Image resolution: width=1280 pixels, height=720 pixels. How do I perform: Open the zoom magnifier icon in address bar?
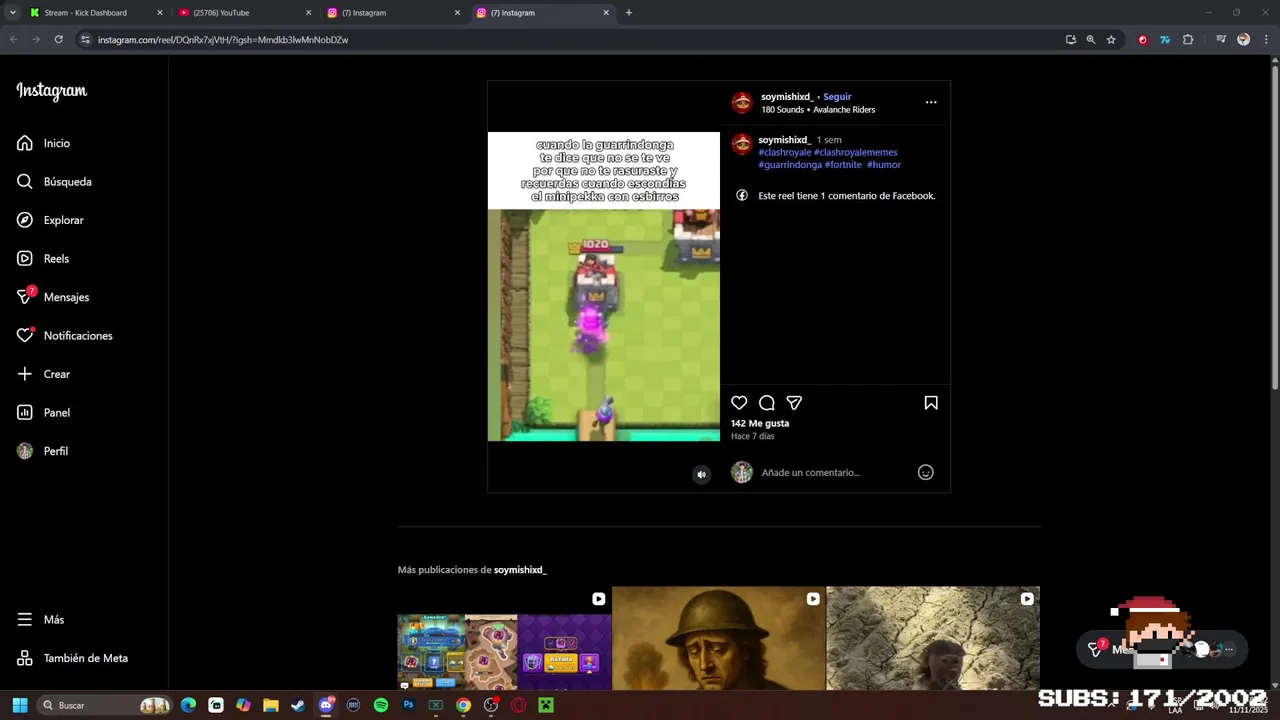[x=1091, y=40]
